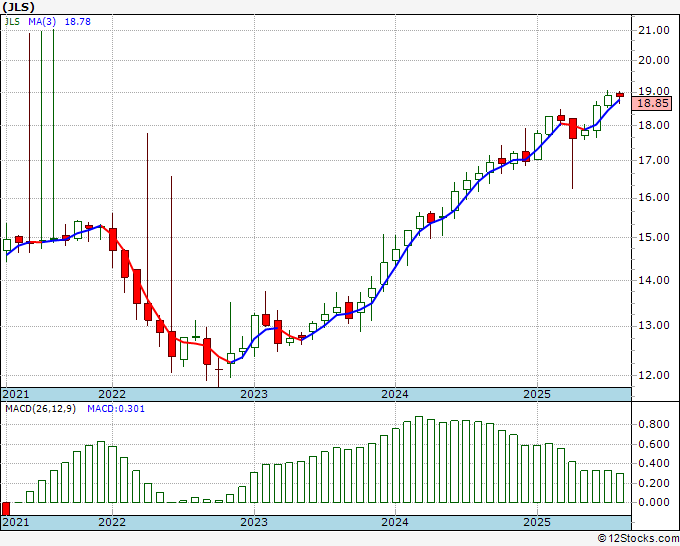Click the MACD:0.301 value label

(x=116, y=409)
